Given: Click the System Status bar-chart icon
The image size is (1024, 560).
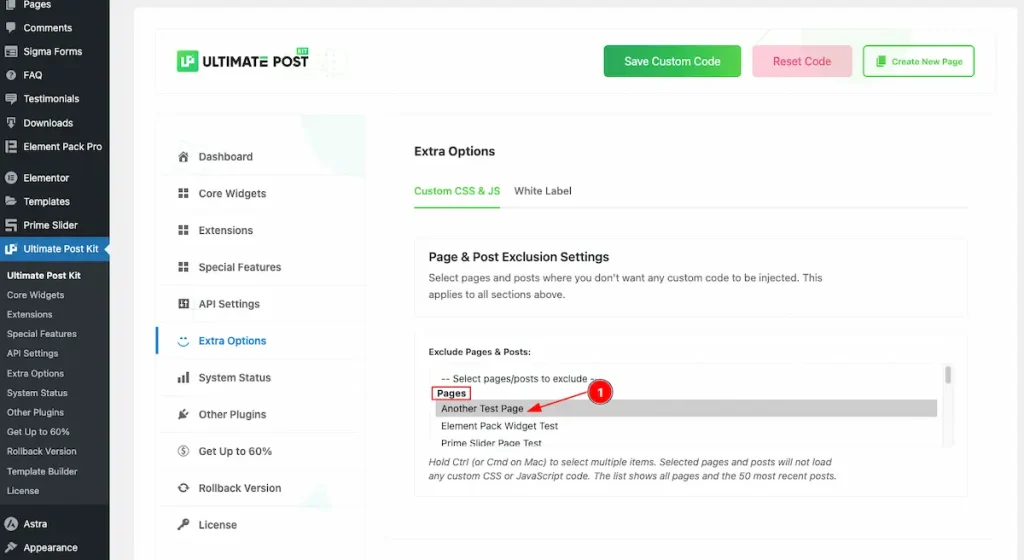Looking at the screenshot, I should pyautogui.click(x=183, y=377).
